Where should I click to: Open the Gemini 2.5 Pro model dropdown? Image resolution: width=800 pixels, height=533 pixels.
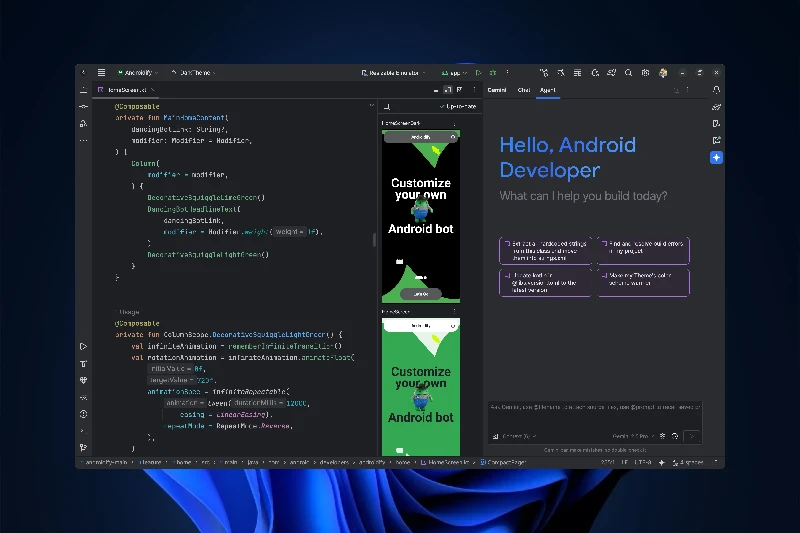pyautogui.click(x=633, y=437)
